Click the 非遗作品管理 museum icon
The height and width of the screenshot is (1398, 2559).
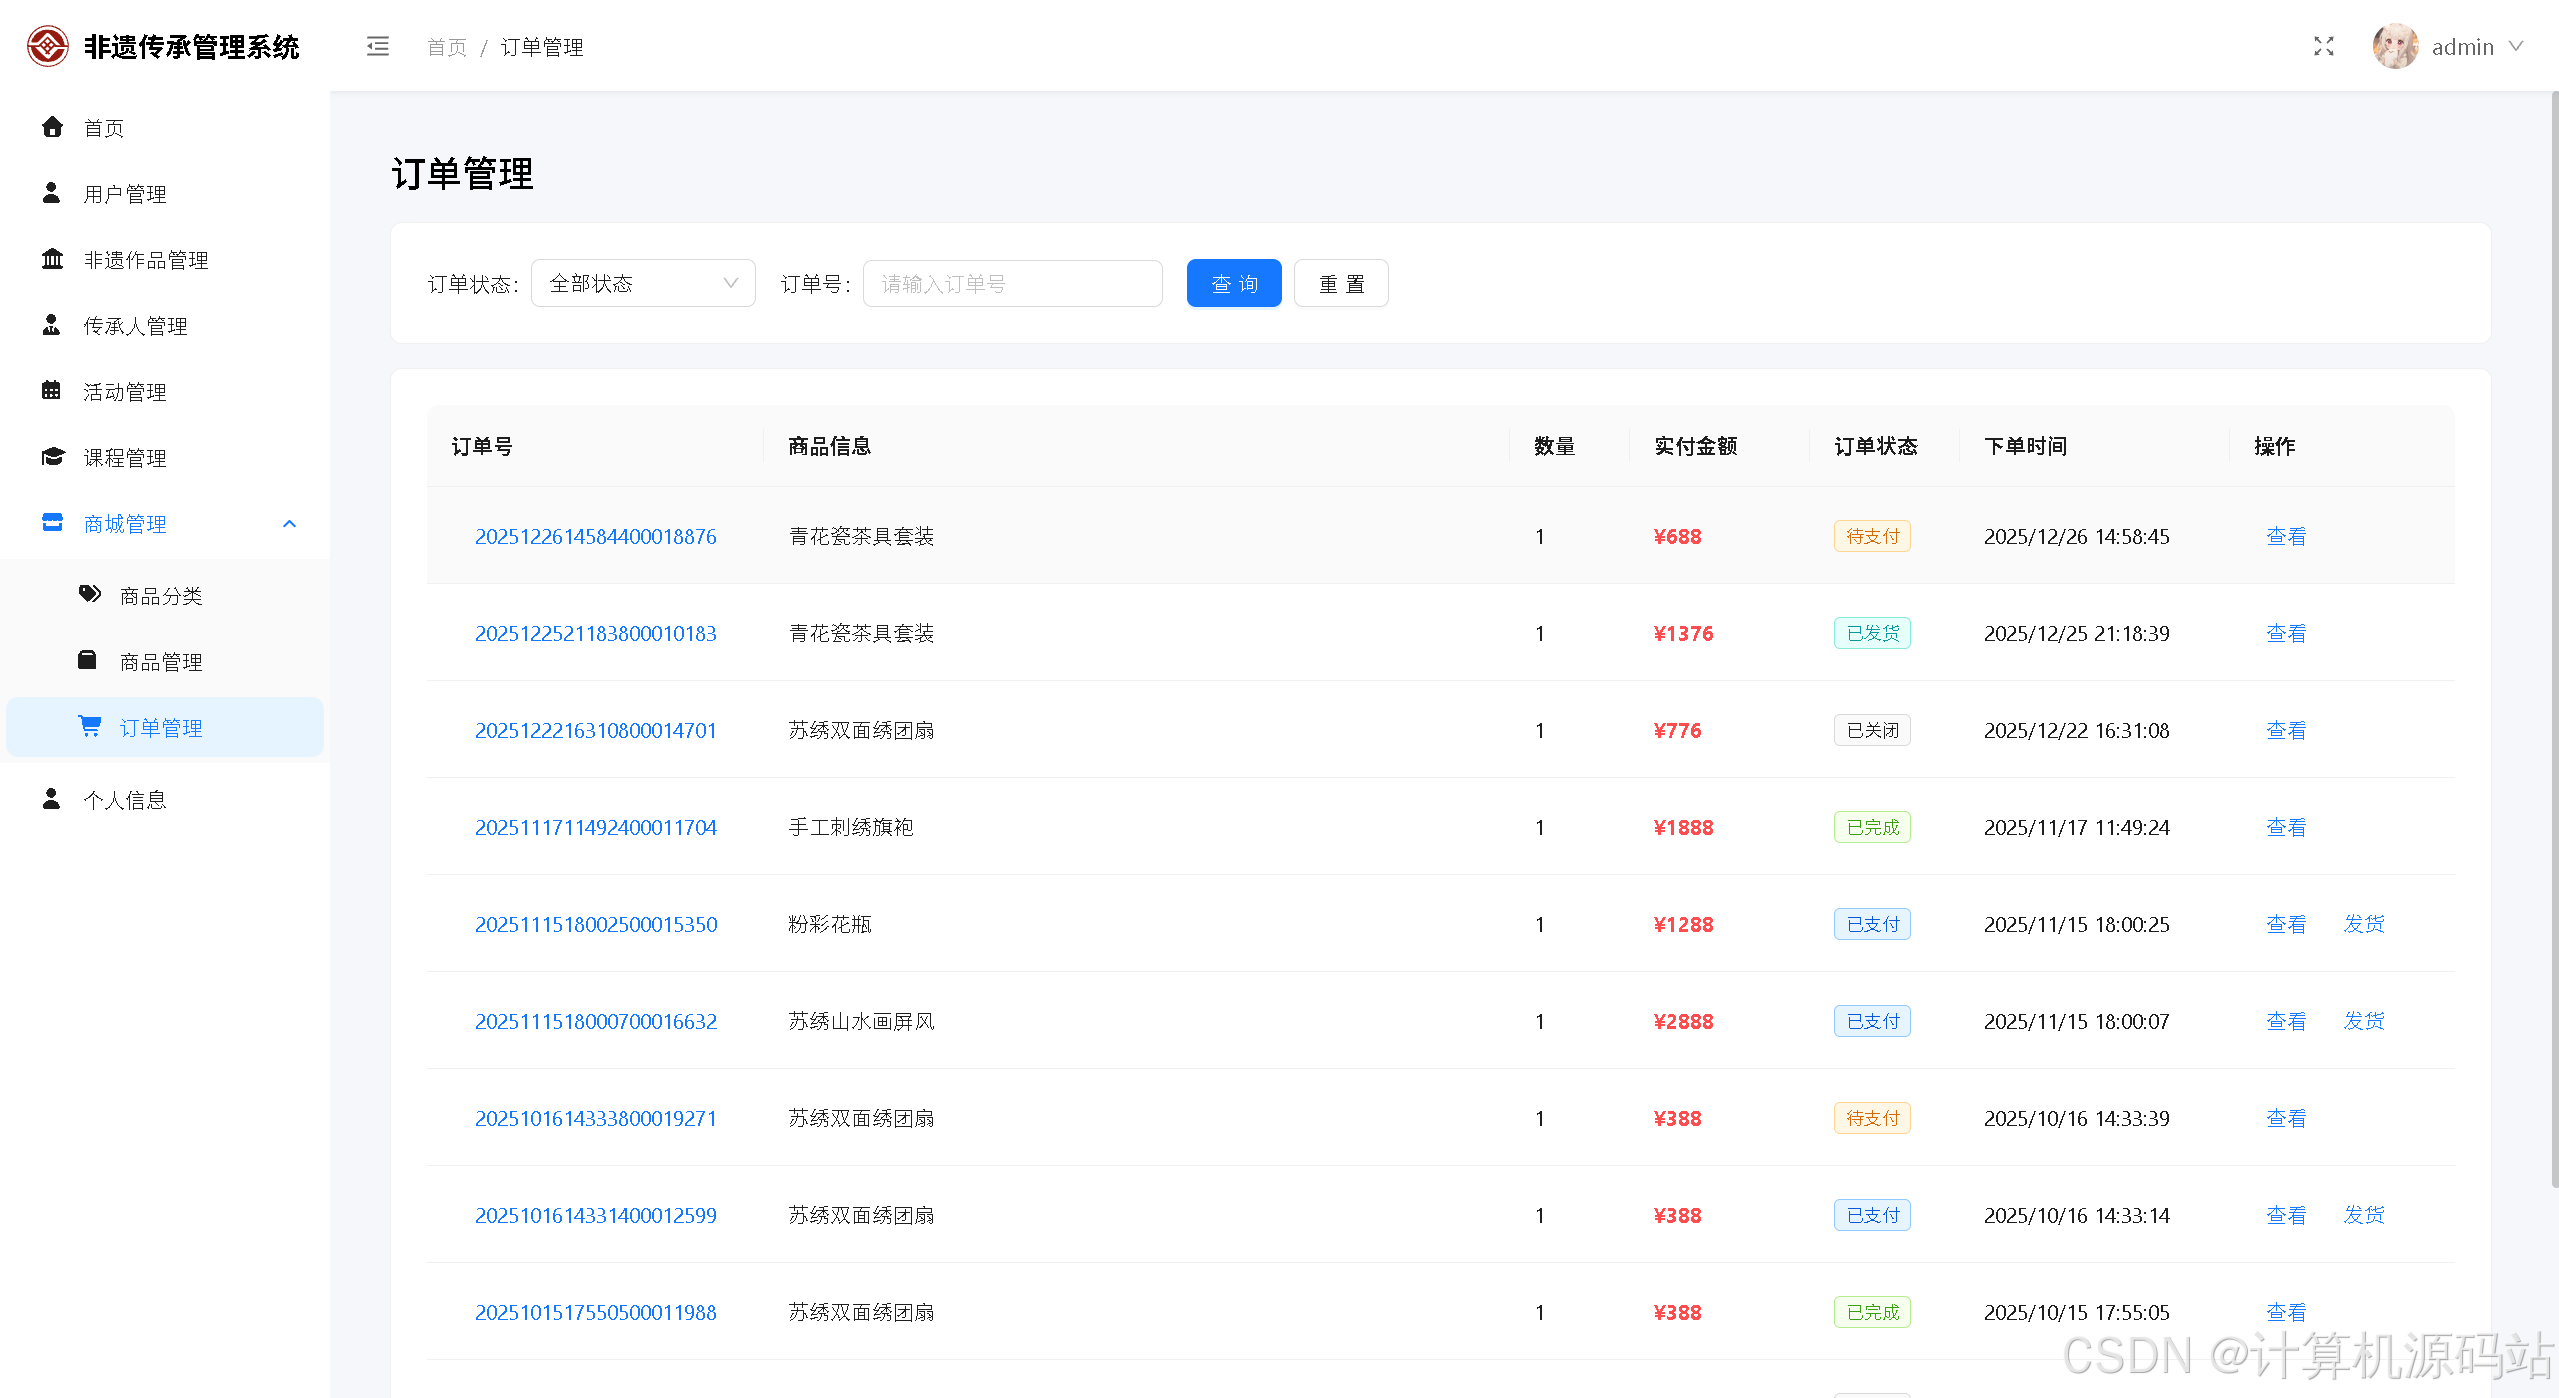coord(52,259)
